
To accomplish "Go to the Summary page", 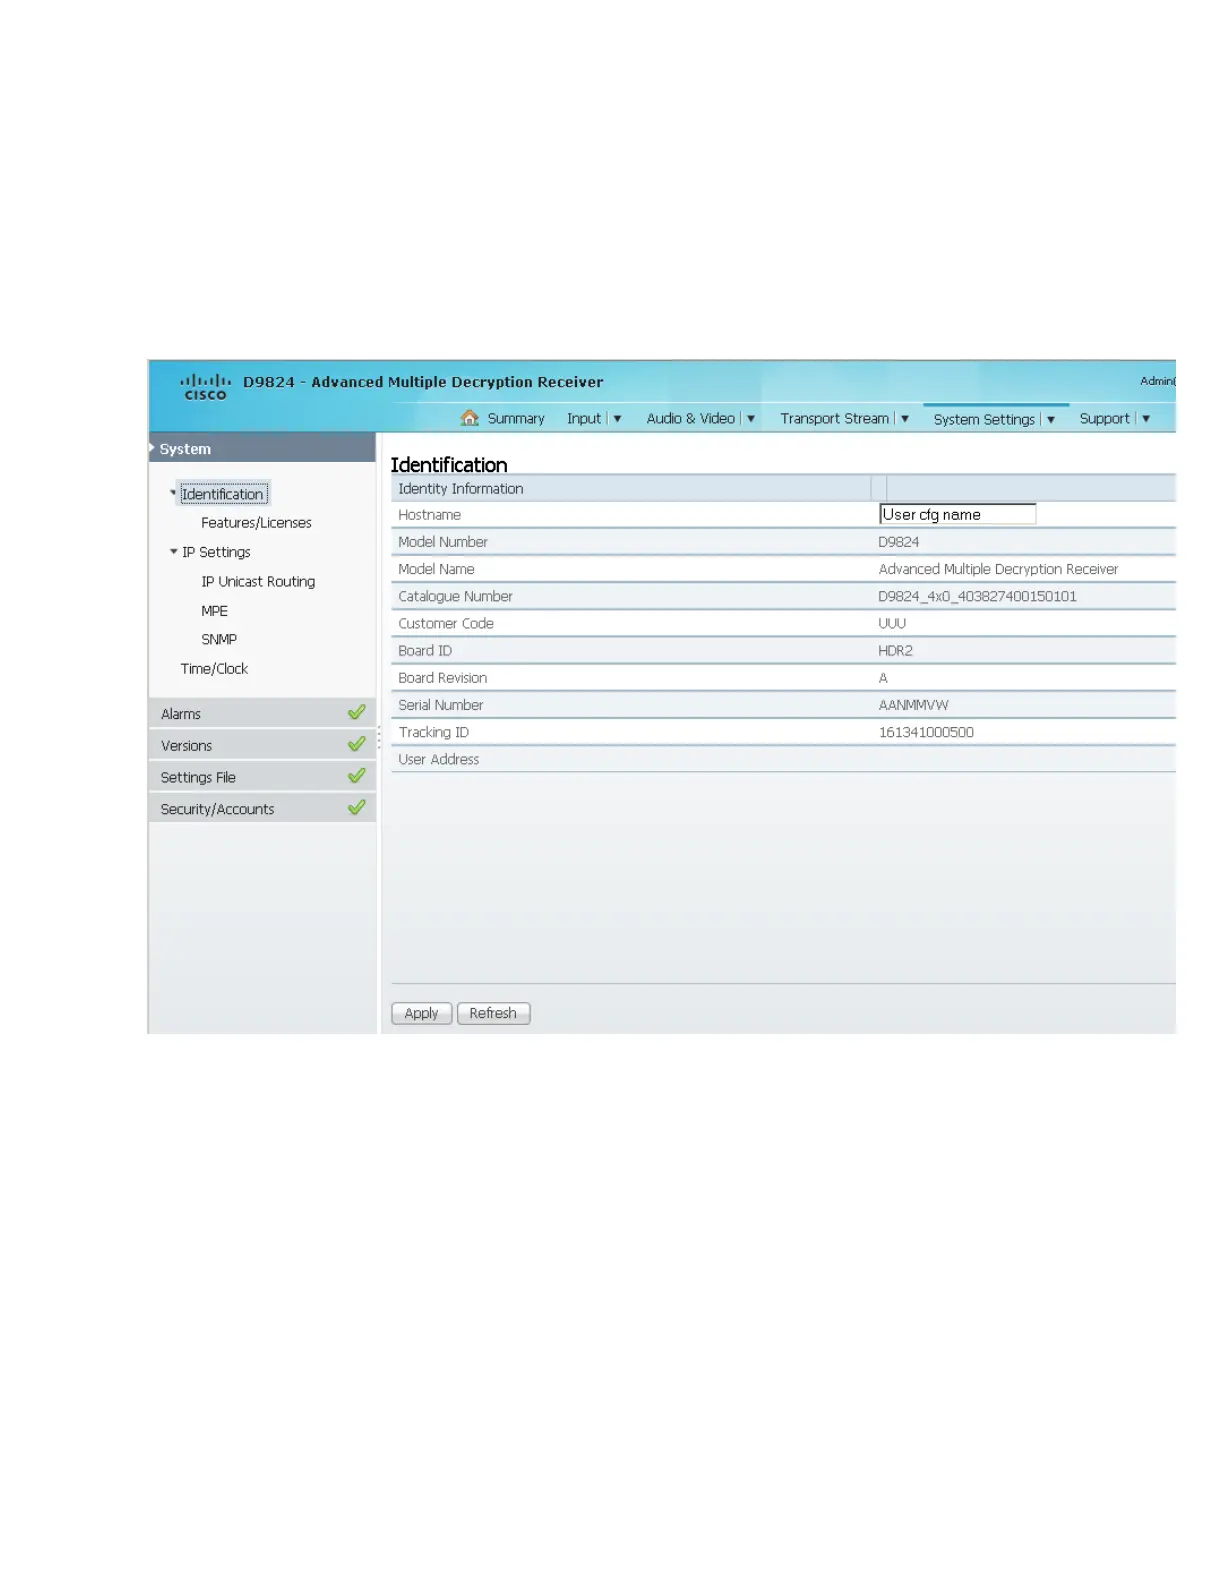I will [516, 419].
